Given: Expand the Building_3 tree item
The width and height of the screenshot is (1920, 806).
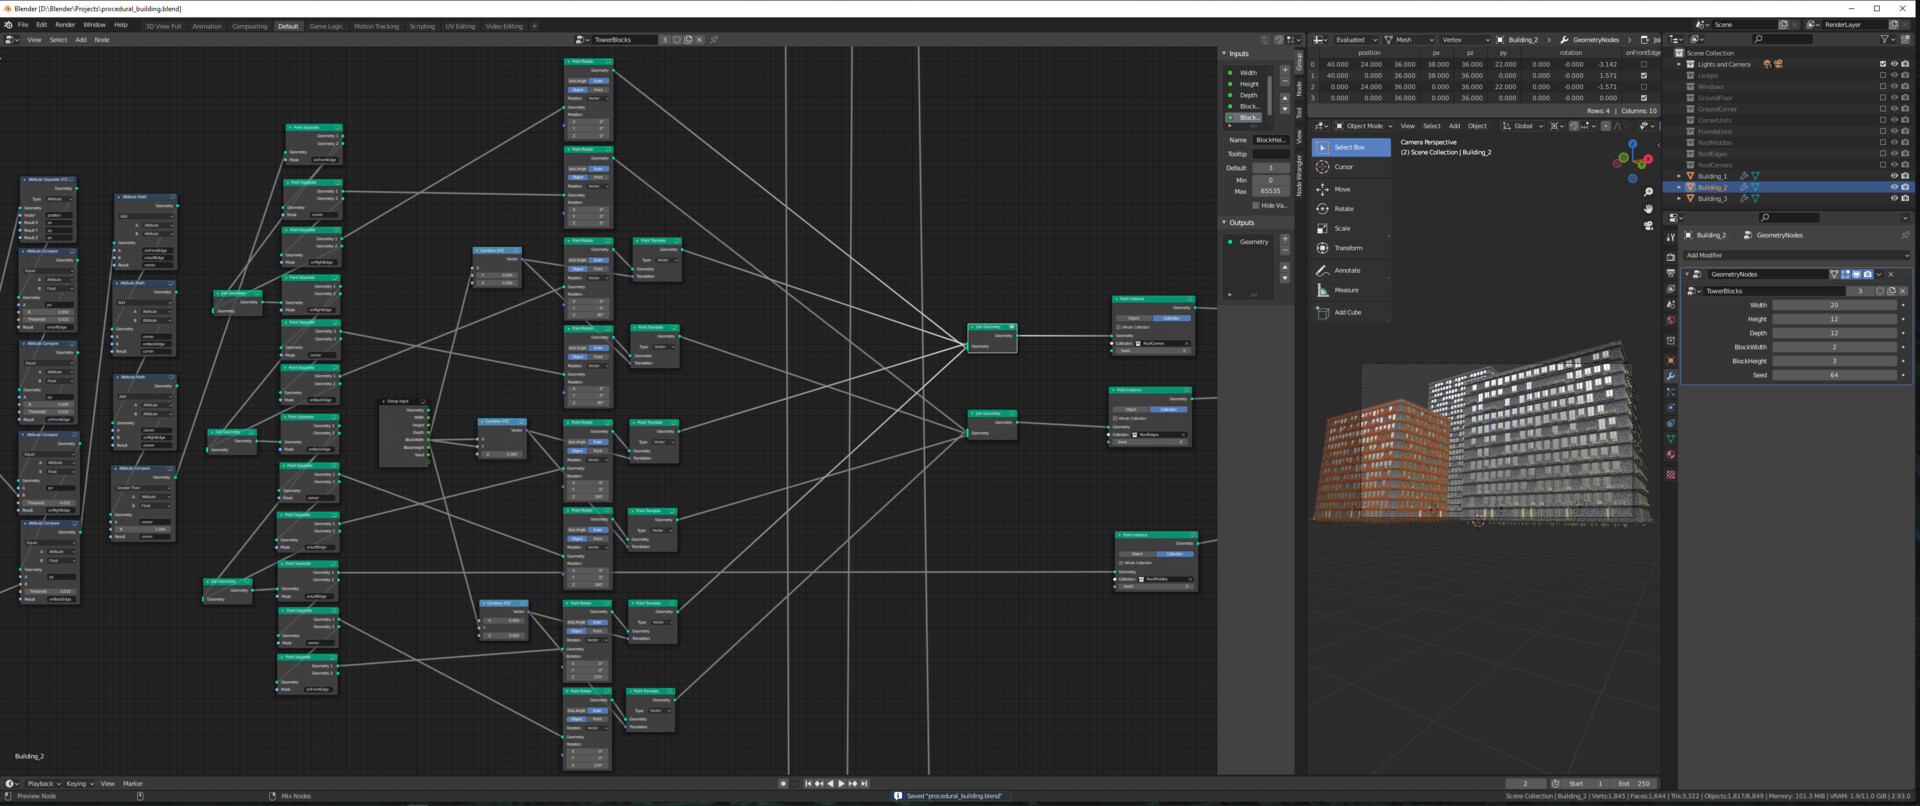Looking at the screenshot, I should tap(1679, 199).
